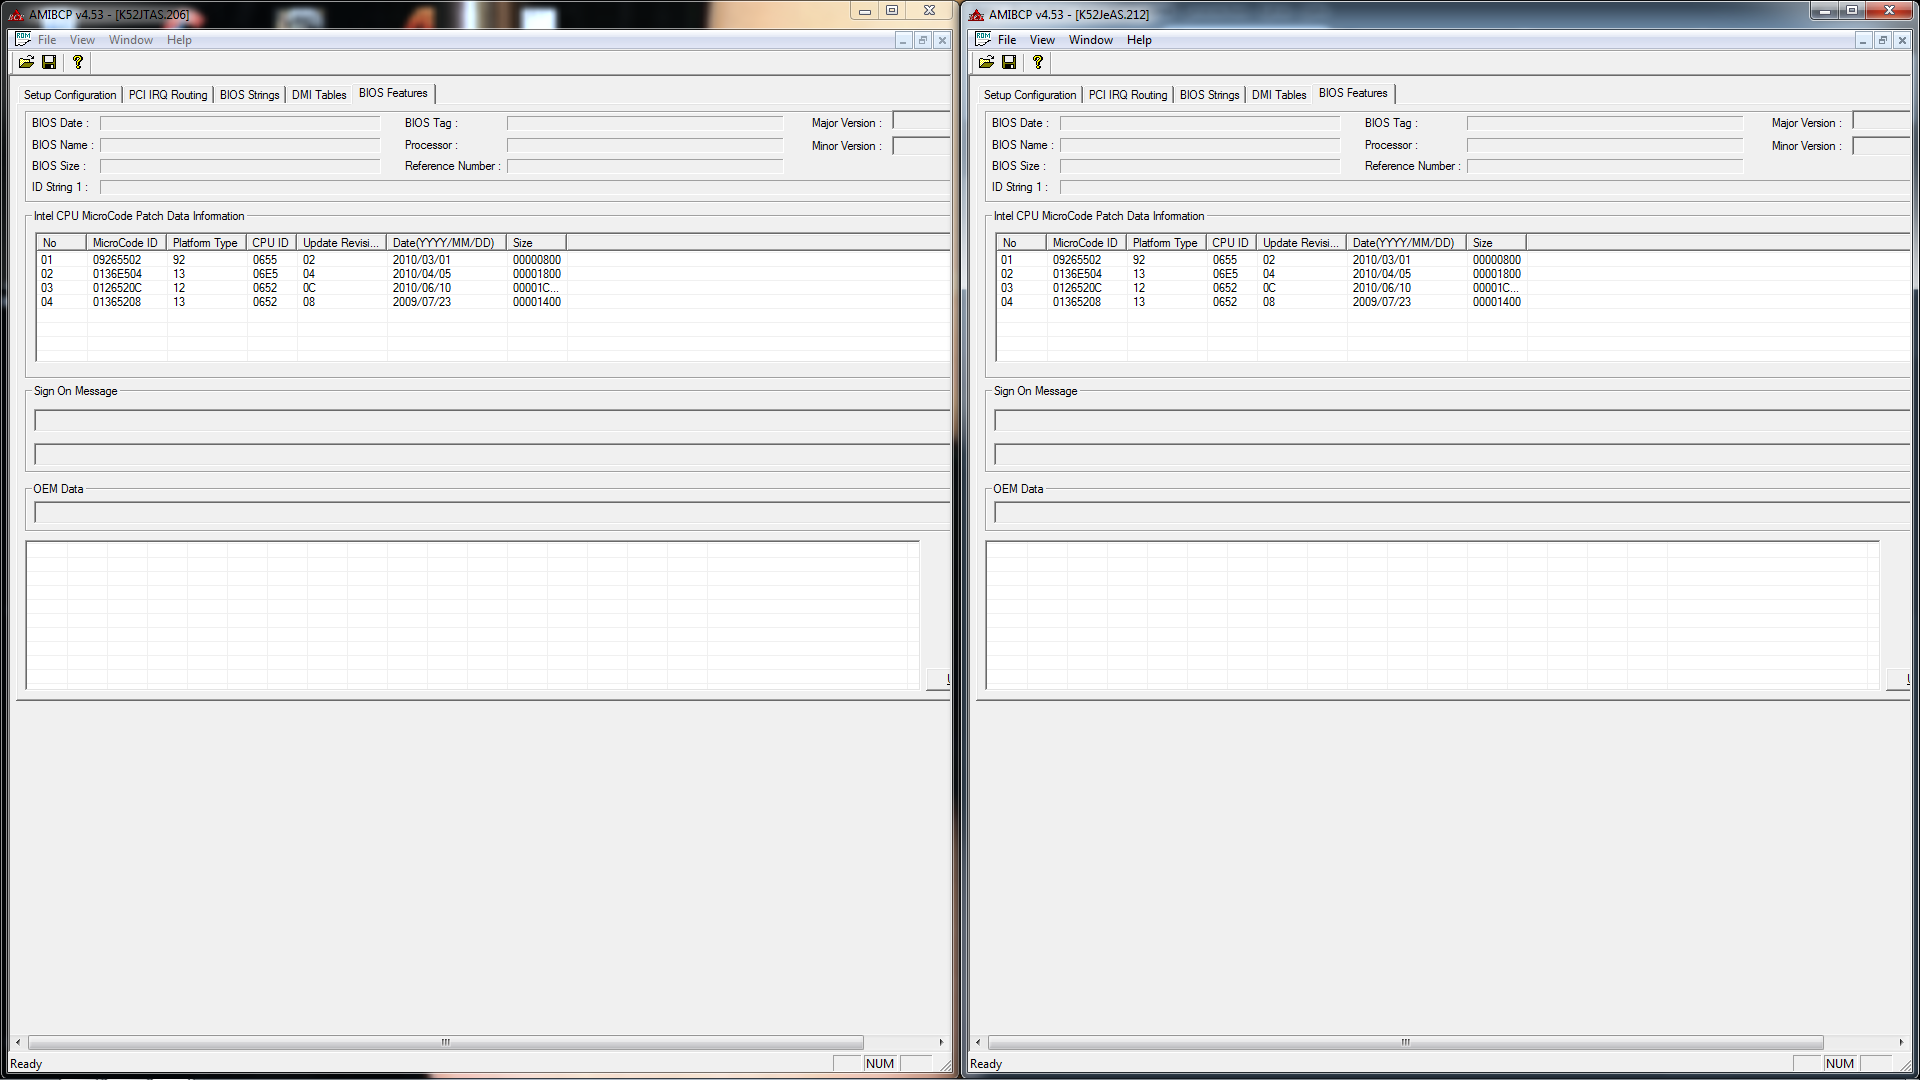Open View menu in left K52JTAS.206 window
Screen dimensions: 1920x1080
[82, 40]
